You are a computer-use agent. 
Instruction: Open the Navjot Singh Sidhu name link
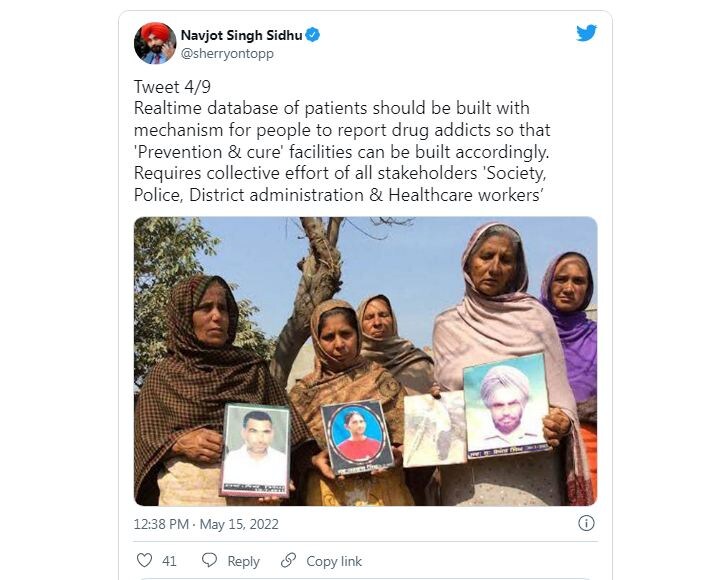pos(241,35)
